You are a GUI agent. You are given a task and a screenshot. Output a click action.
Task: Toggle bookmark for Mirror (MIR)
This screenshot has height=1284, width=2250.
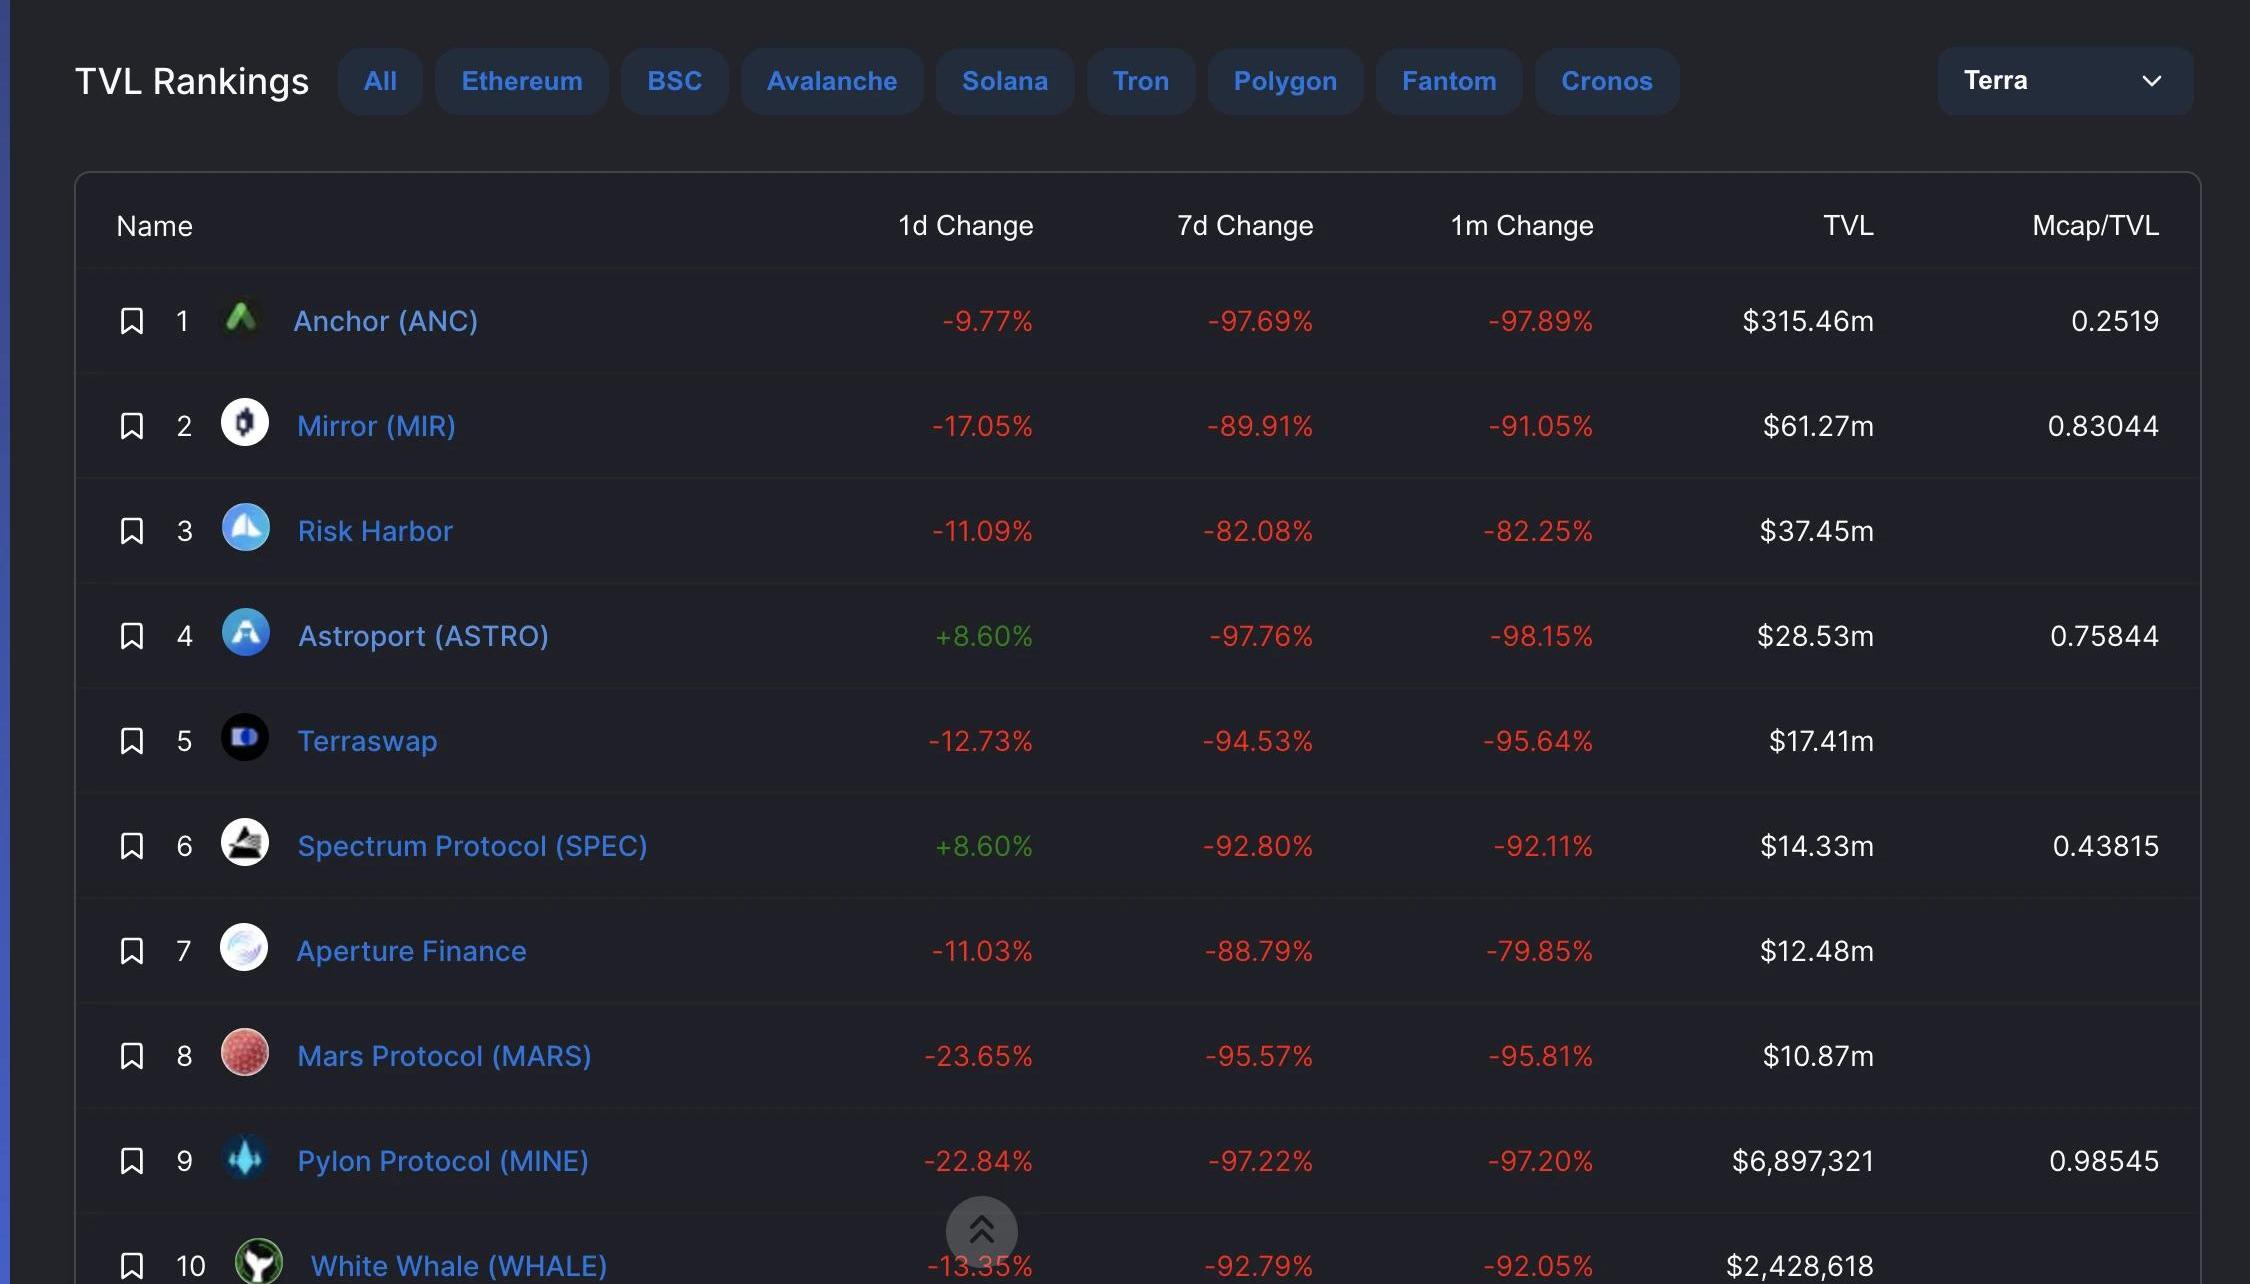click(x=132, y=426)
